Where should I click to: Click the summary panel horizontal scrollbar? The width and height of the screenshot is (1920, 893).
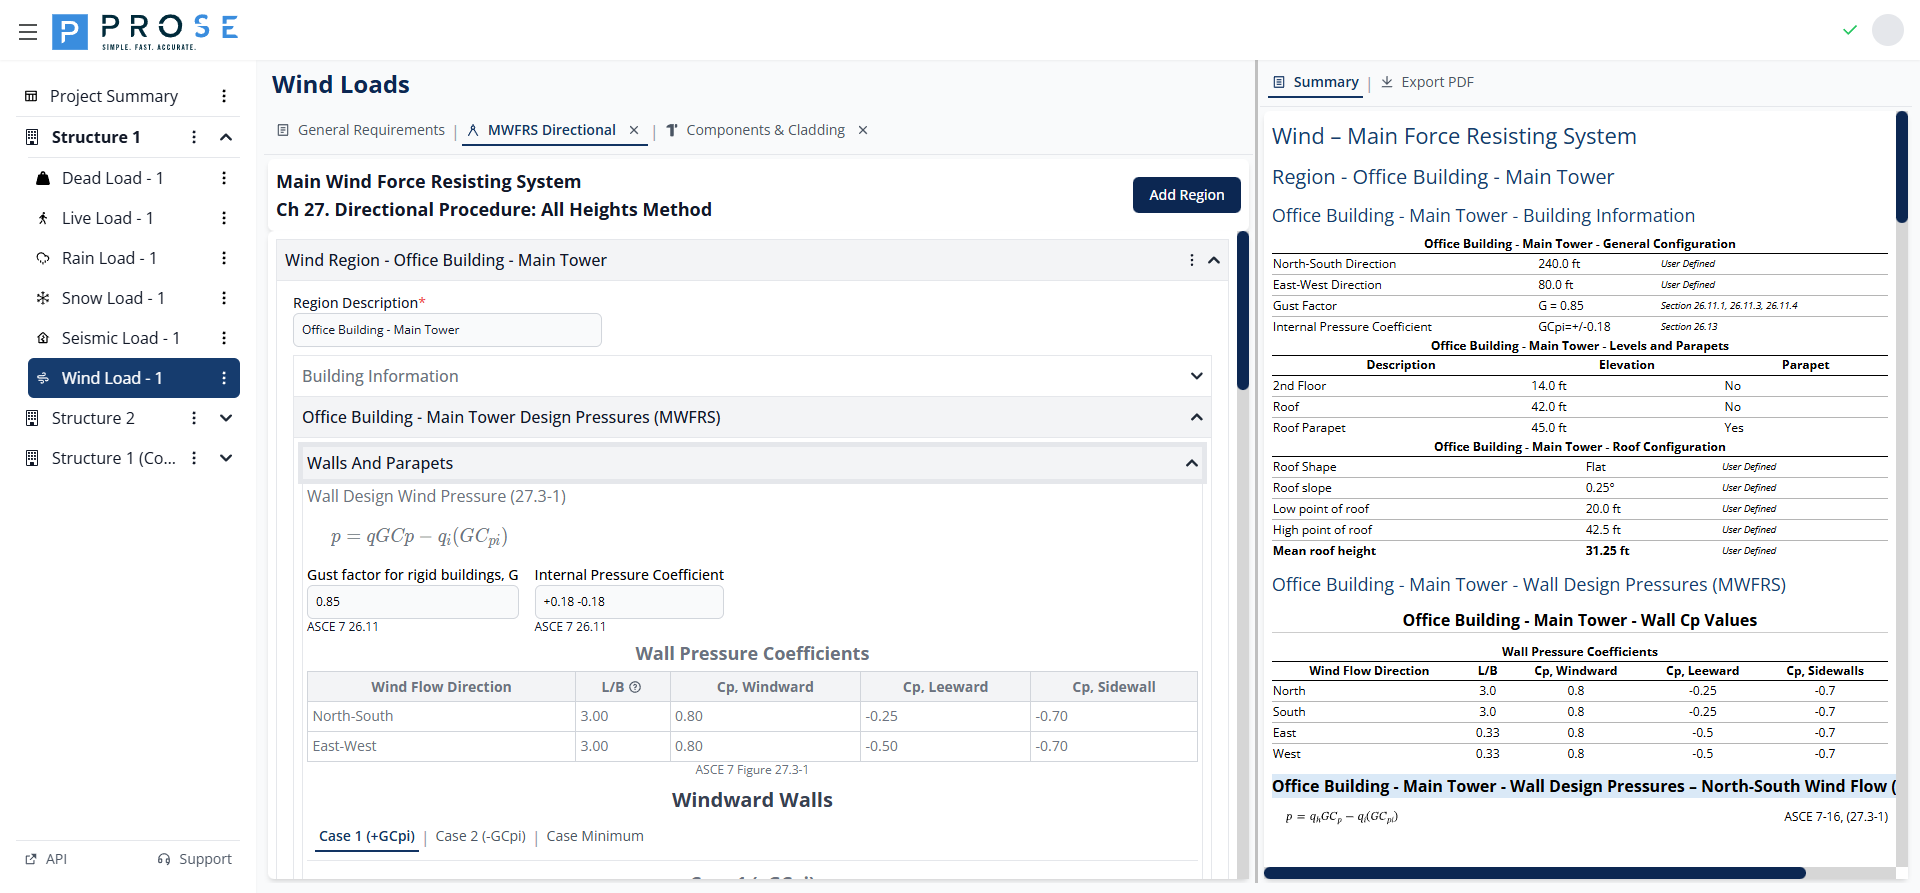point(1534,873)
